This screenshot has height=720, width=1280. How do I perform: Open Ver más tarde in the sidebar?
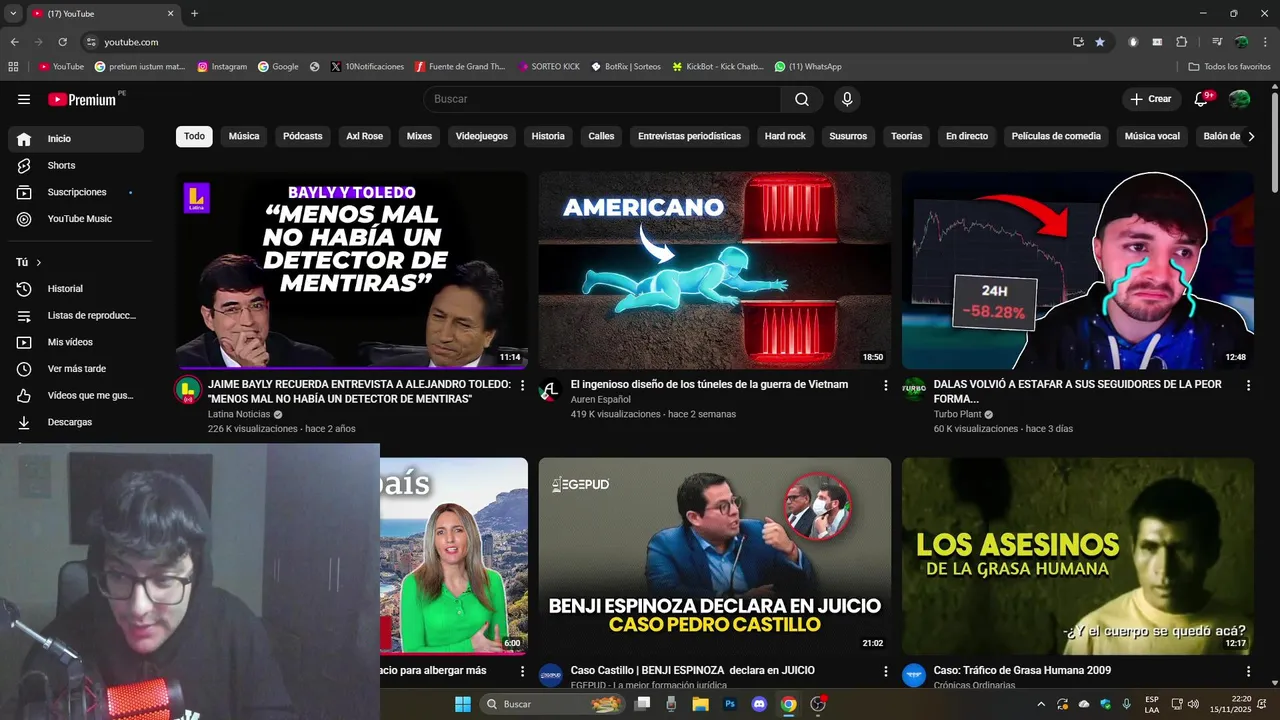[x=76, y=369]
